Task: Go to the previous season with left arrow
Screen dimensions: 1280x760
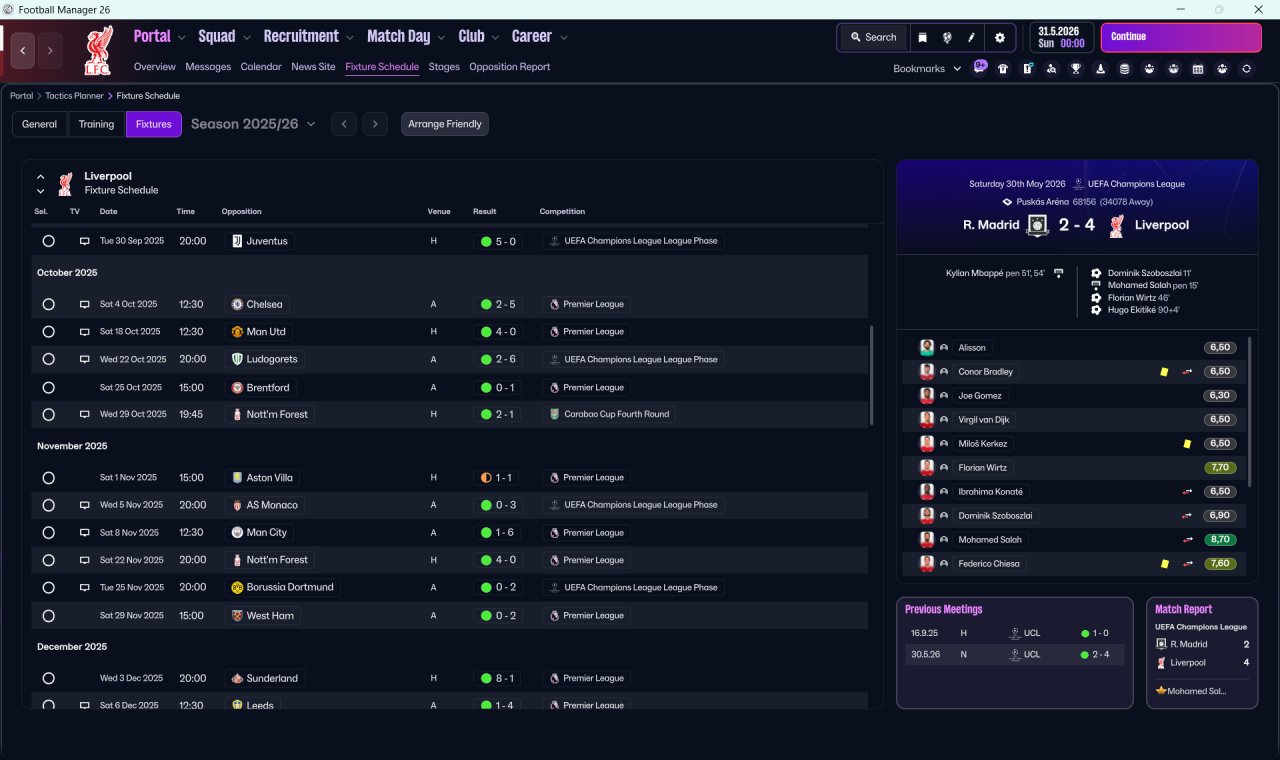Action: pos(343,124)
